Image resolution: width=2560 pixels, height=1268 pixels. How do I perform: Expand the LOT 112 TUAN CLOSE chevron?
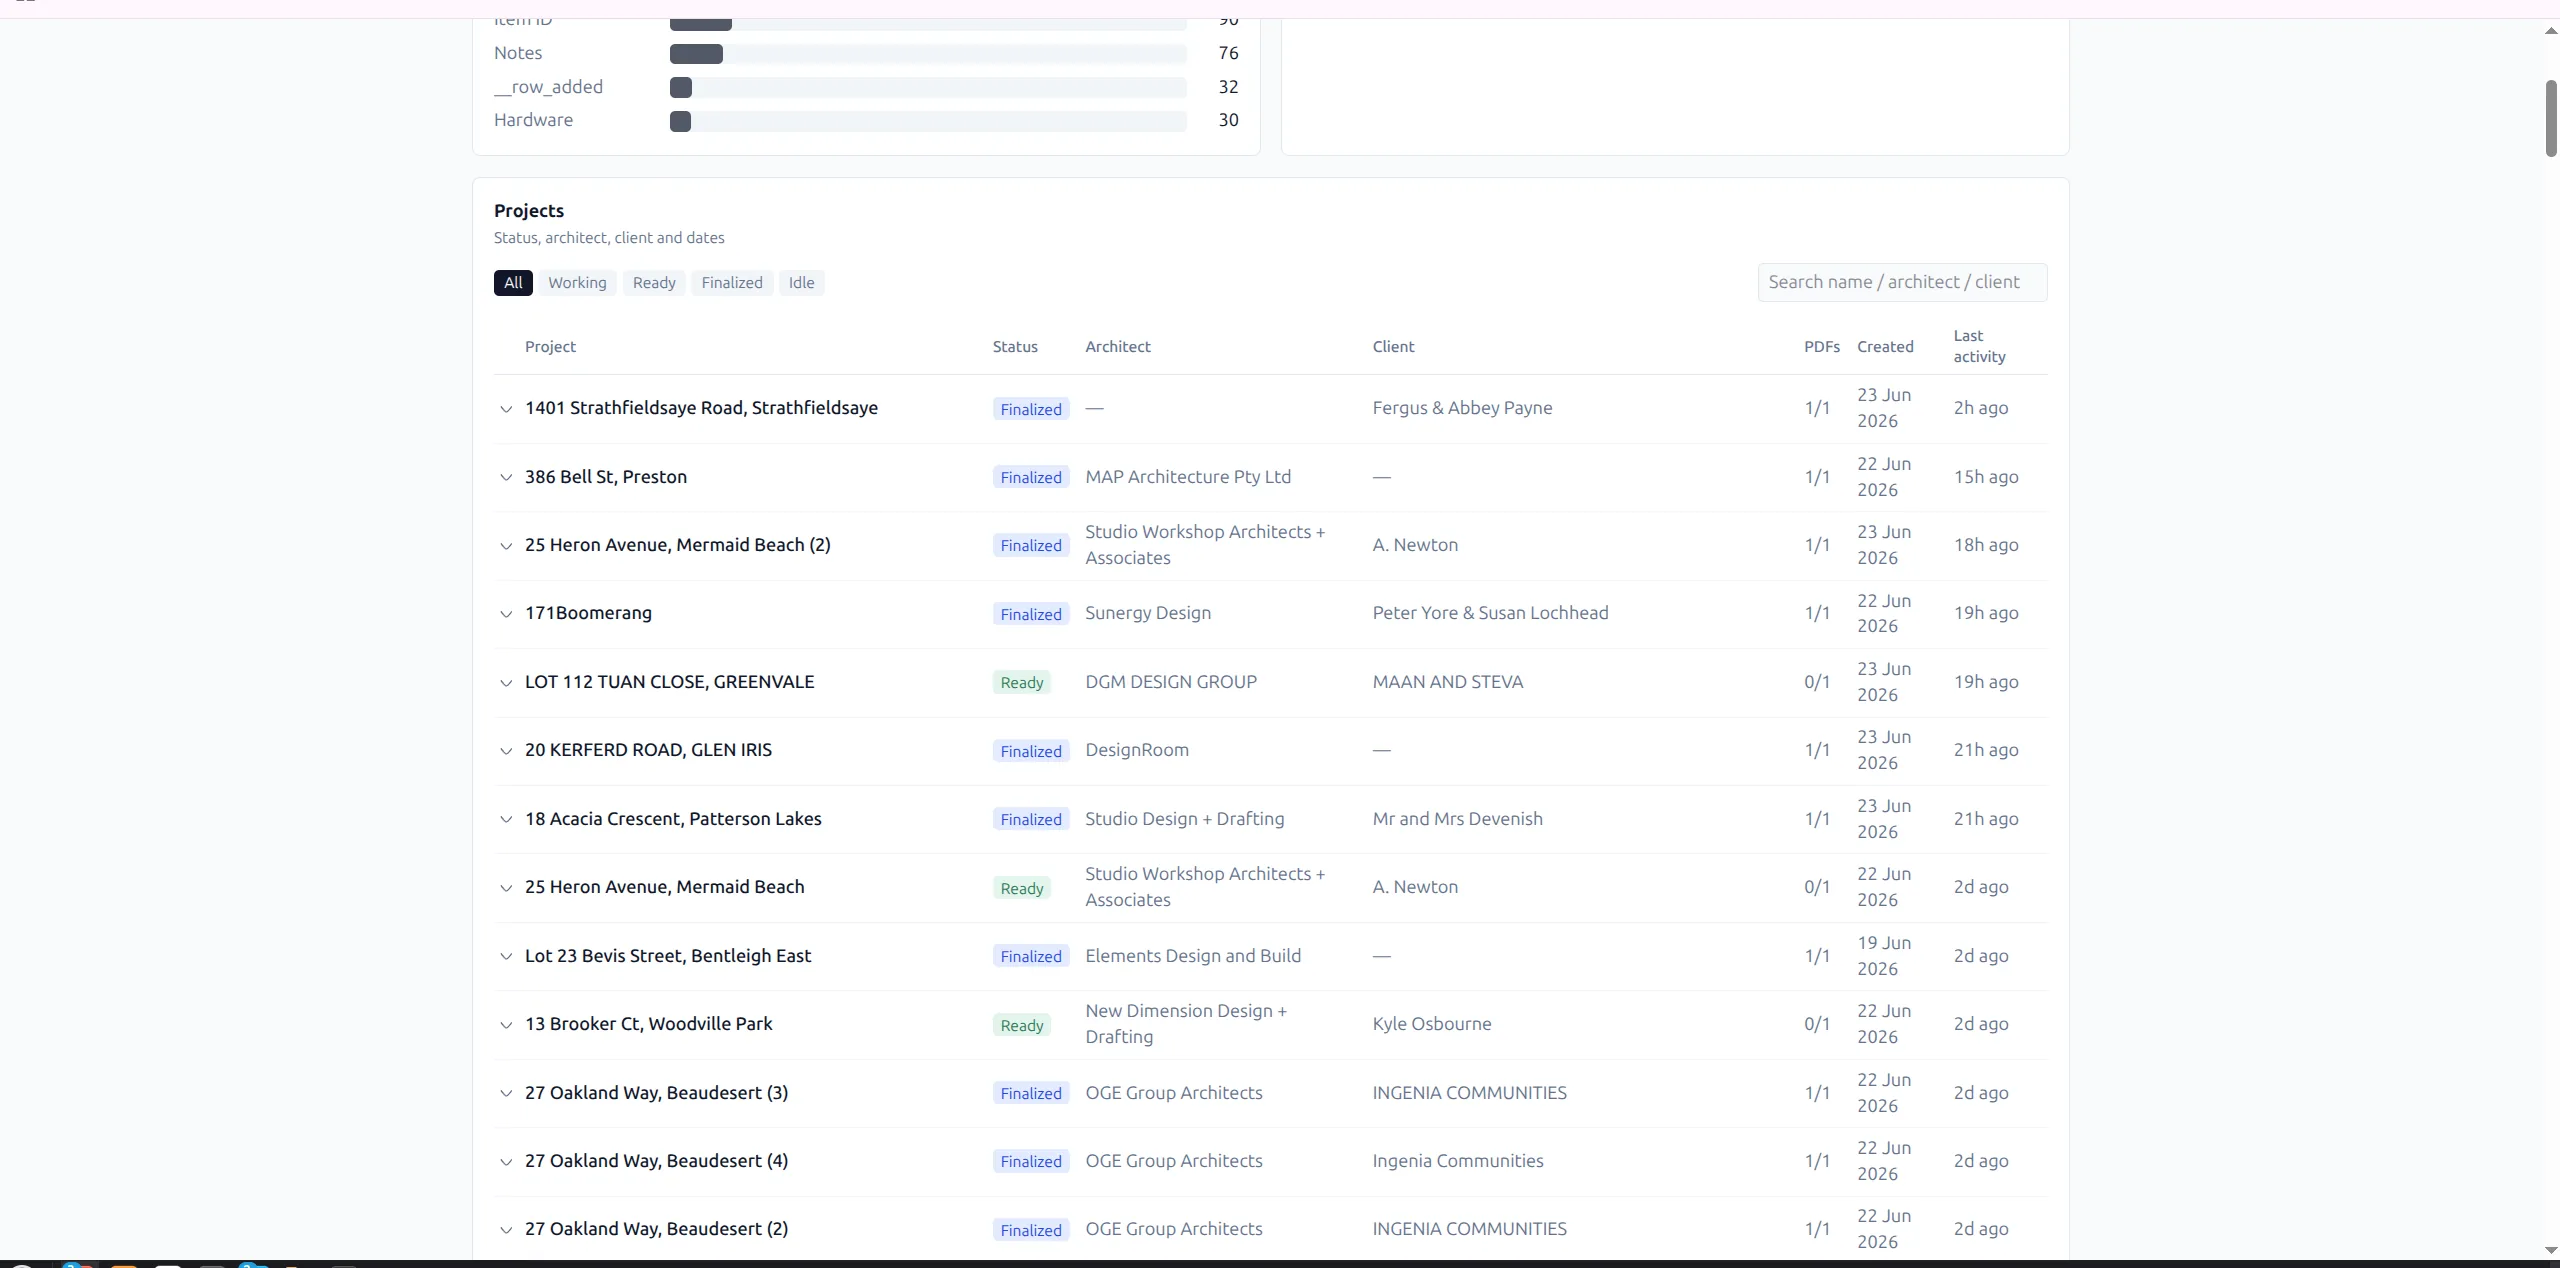(x=506, y=683)
